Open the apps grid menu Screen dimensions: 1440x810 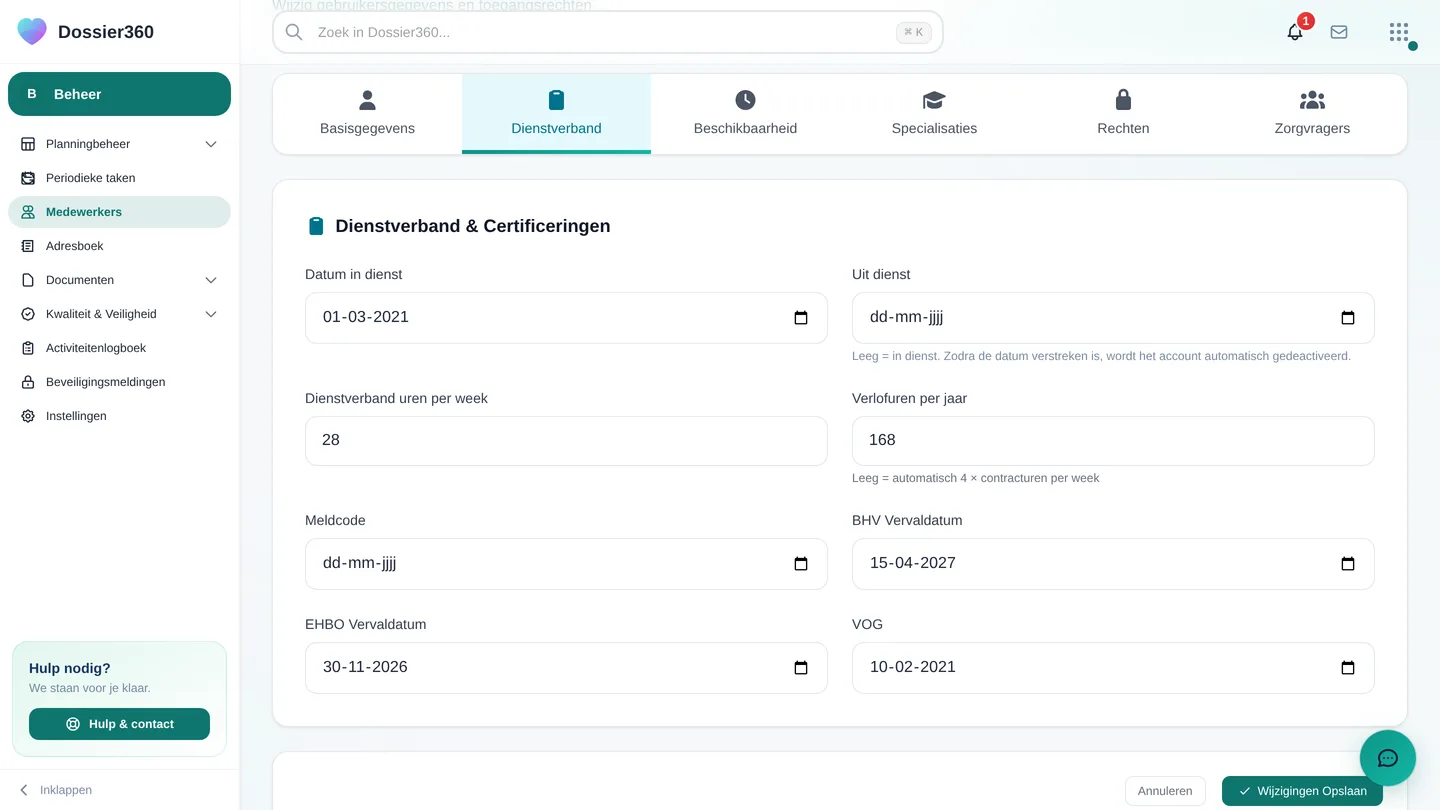pyautogui.click(x=1399, y=32)
